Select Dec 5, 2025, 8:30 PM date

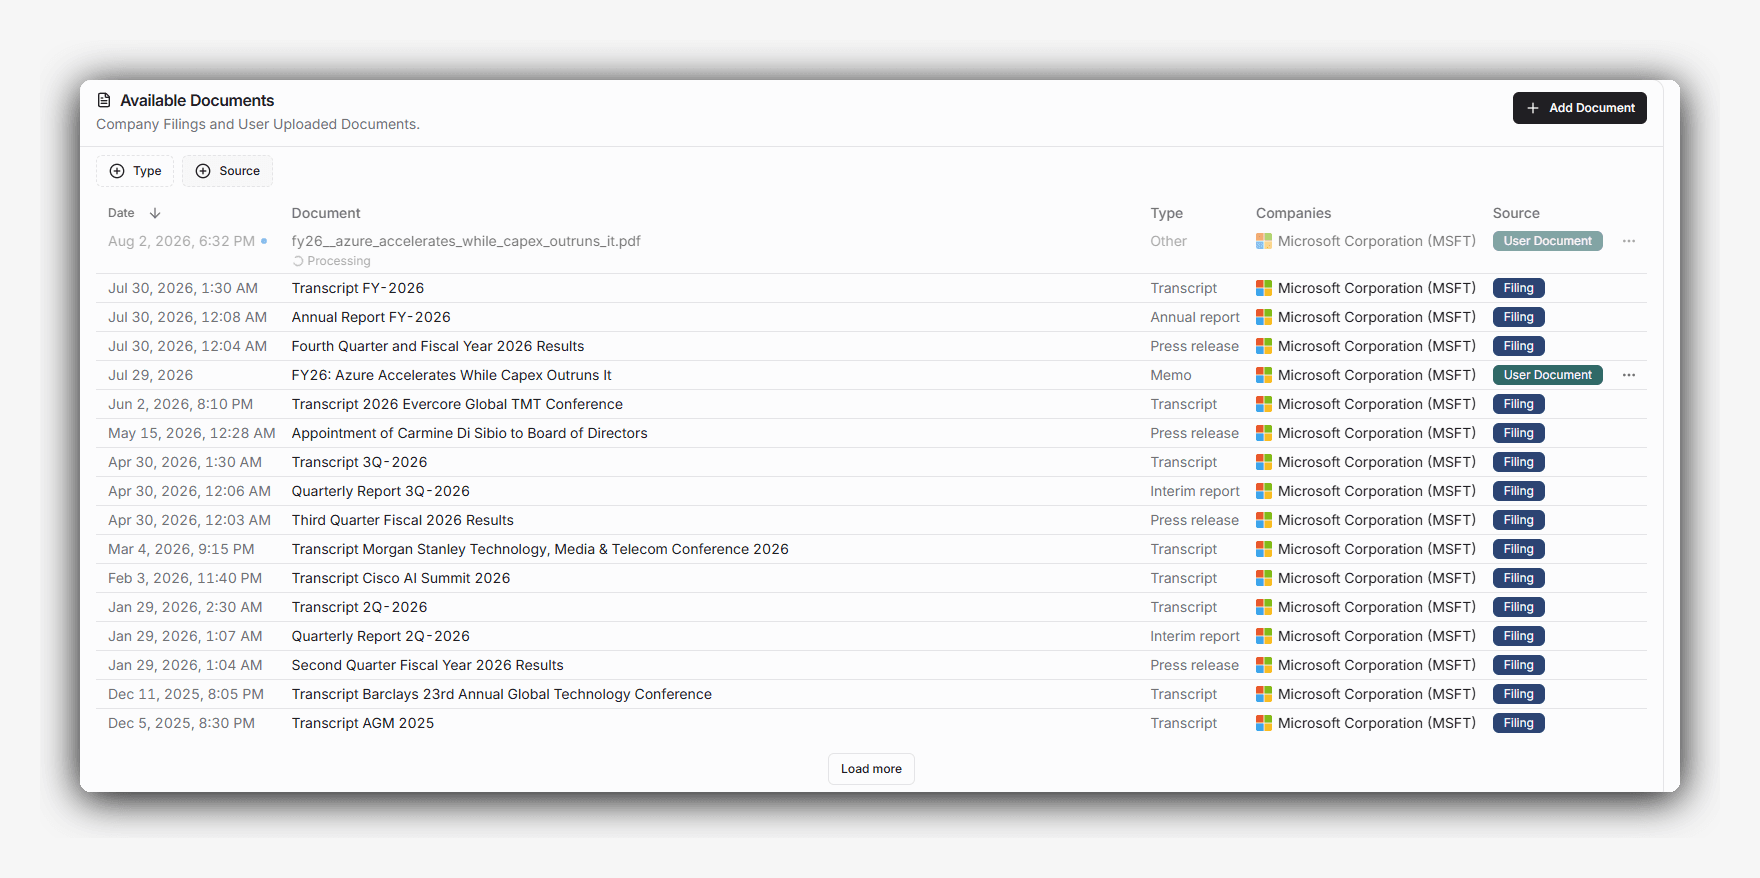181,723
